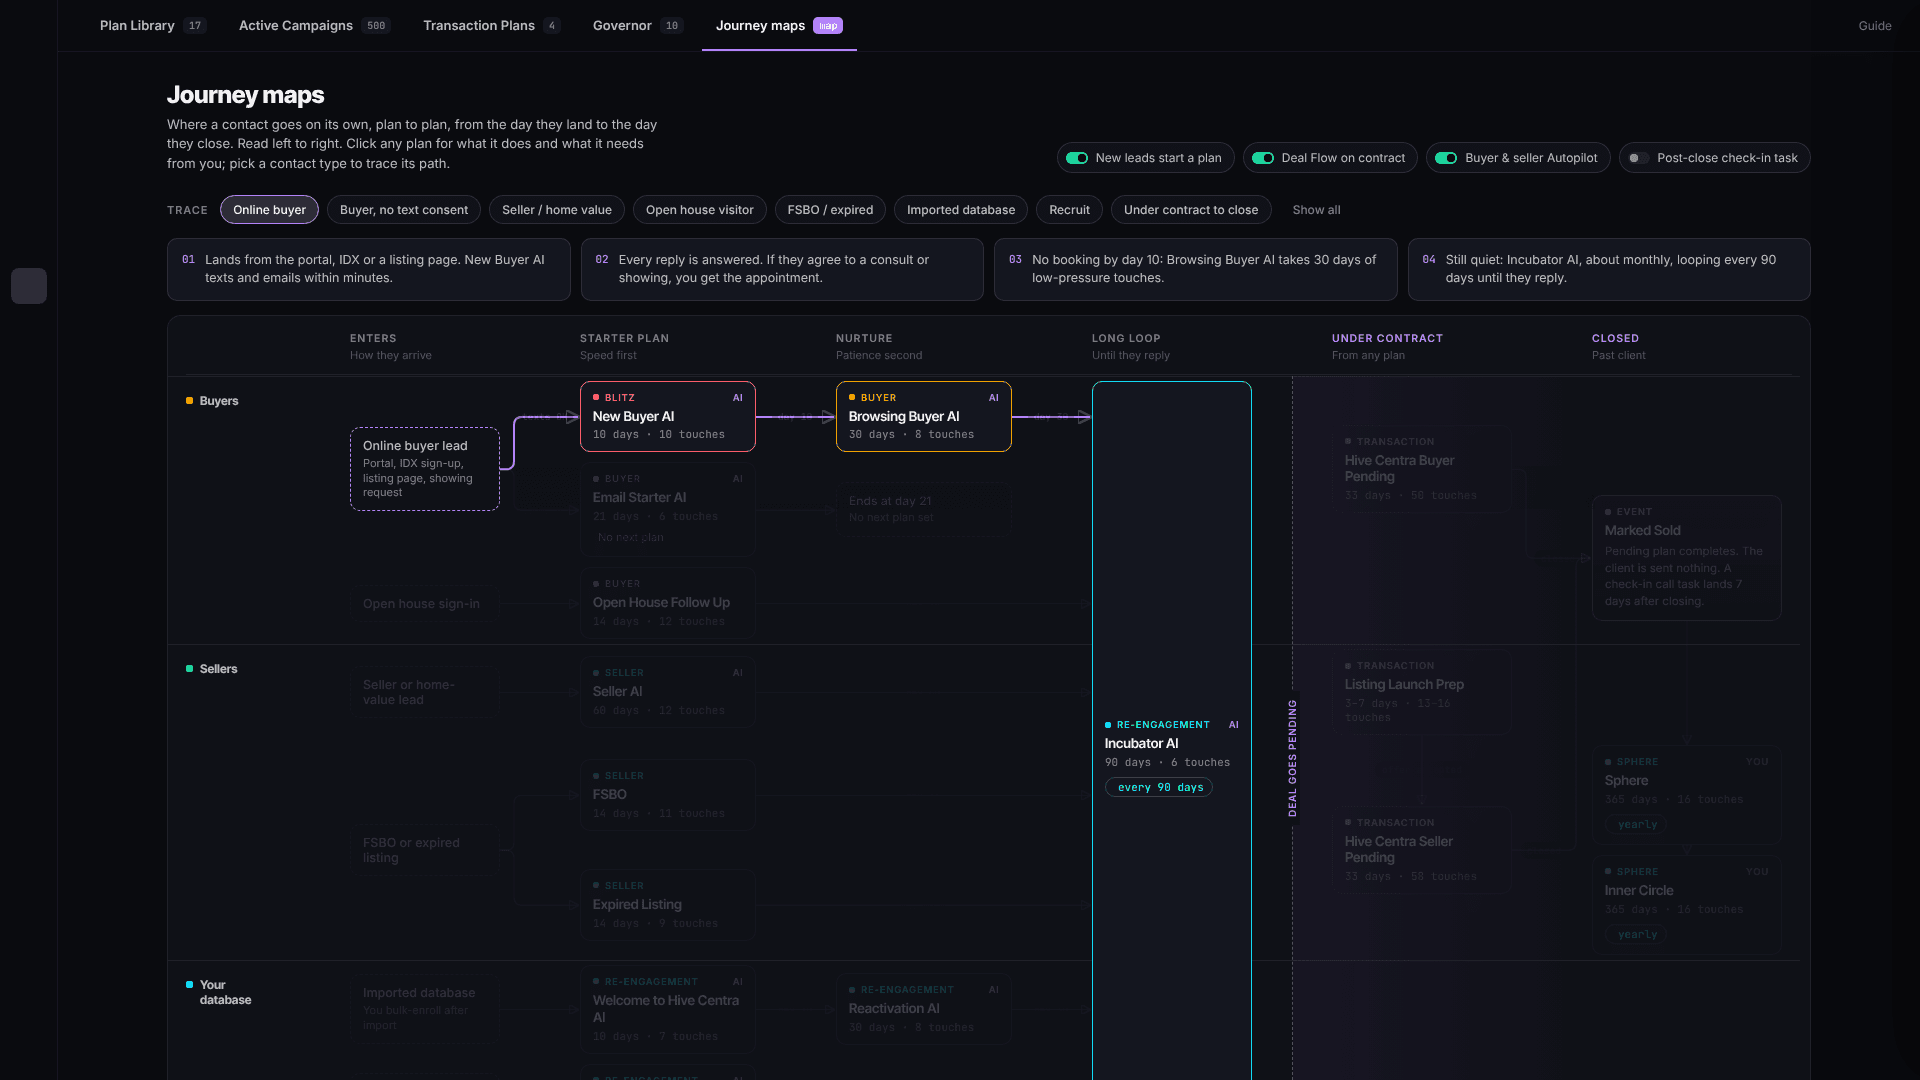Click the Open house sign-in entry
This screenshot has height=1080, width=1920.
[x=425, y=604]
